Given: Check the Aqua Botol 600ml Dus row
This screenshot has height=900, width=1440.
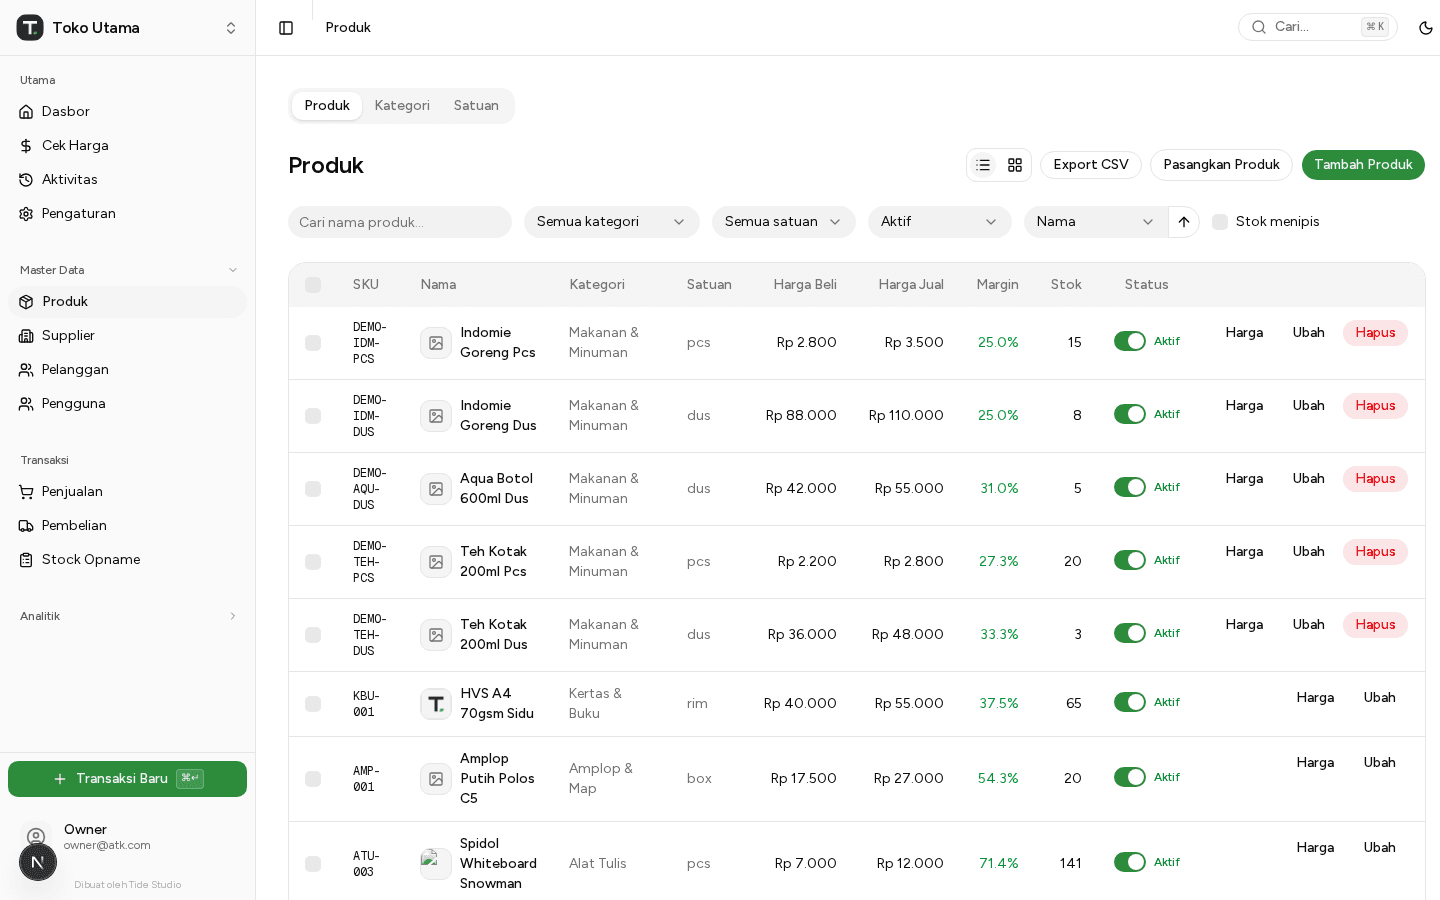Looking at the screenshot, I should click(313, 489).
